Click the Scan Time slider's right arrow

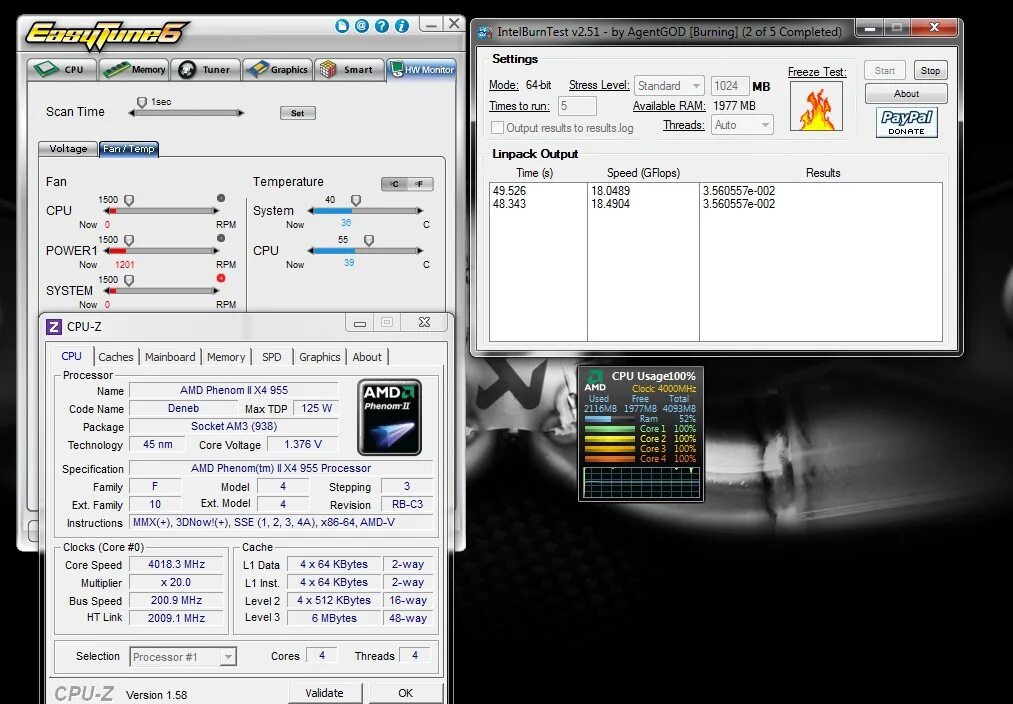241,113
